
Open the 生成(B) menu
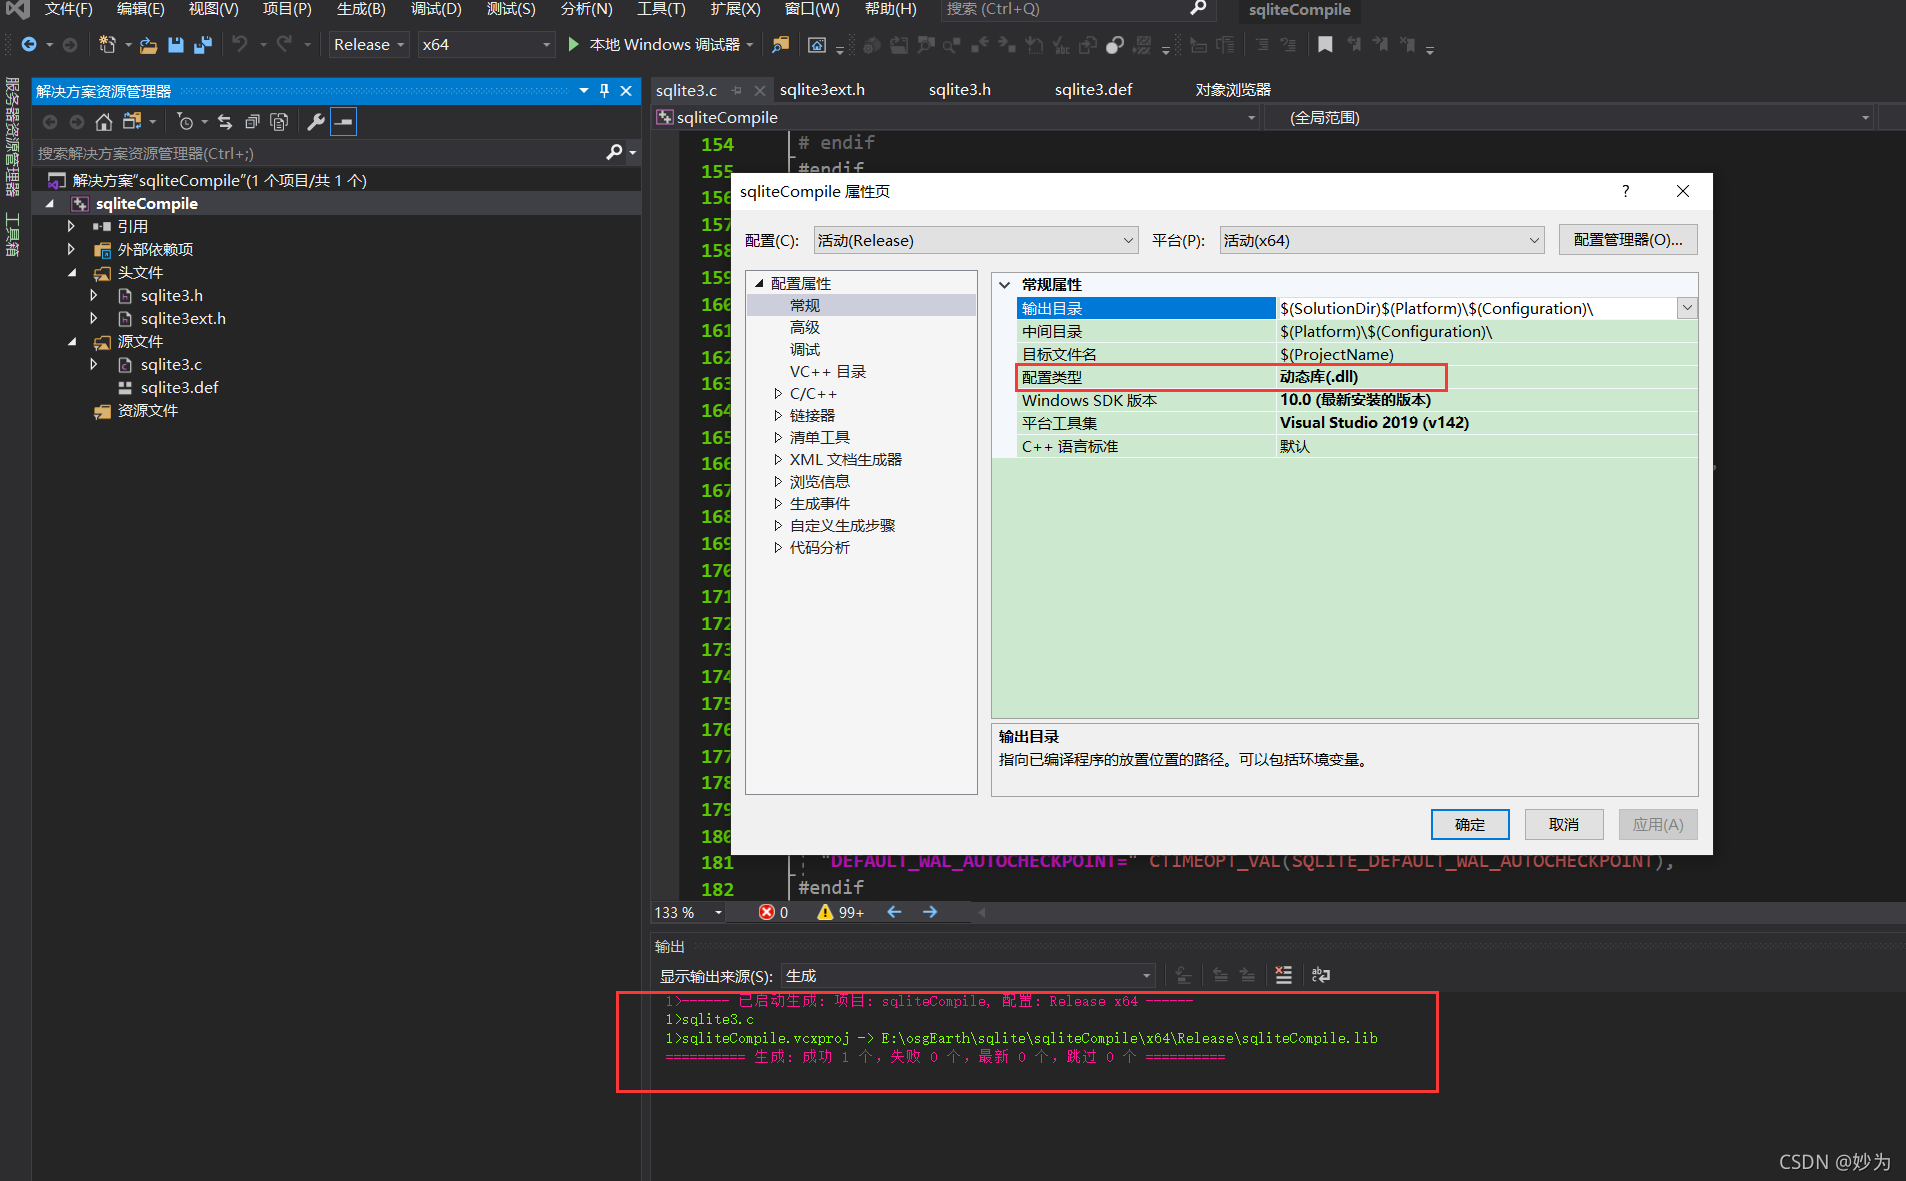click(361, 9)
